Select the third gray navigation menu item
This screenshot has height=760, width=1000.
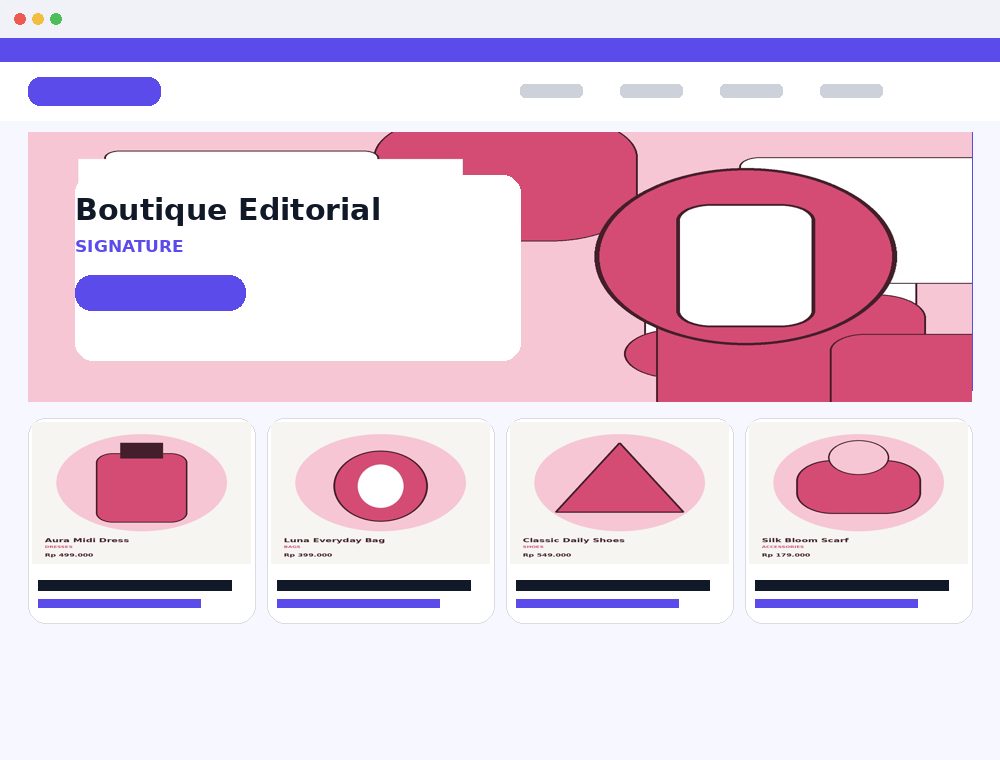[x=751, y=91]
